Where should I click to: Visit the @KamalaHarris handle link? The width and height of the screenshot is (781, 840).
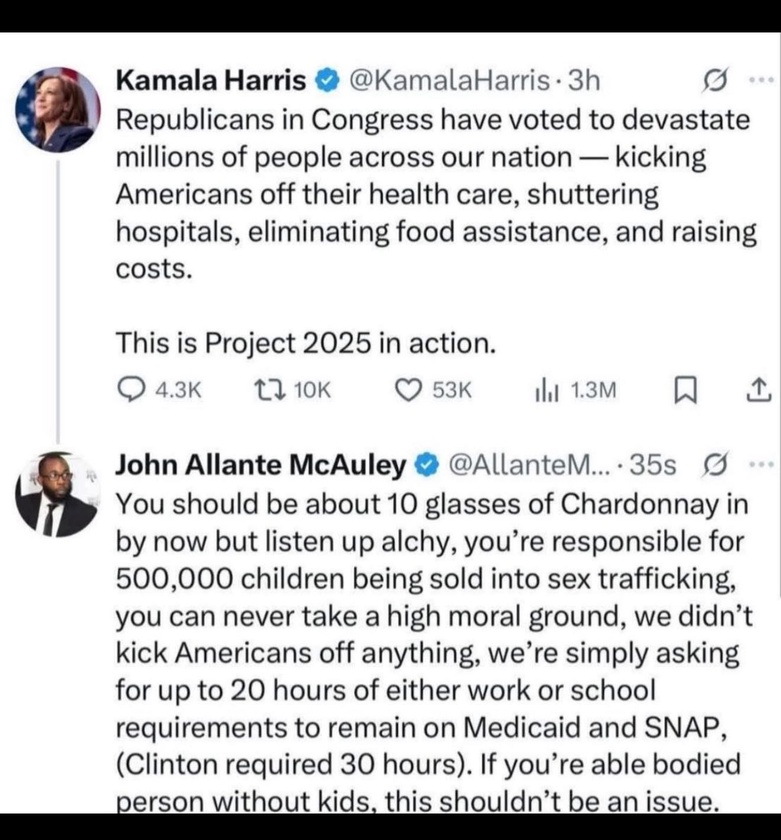[449, 81]
